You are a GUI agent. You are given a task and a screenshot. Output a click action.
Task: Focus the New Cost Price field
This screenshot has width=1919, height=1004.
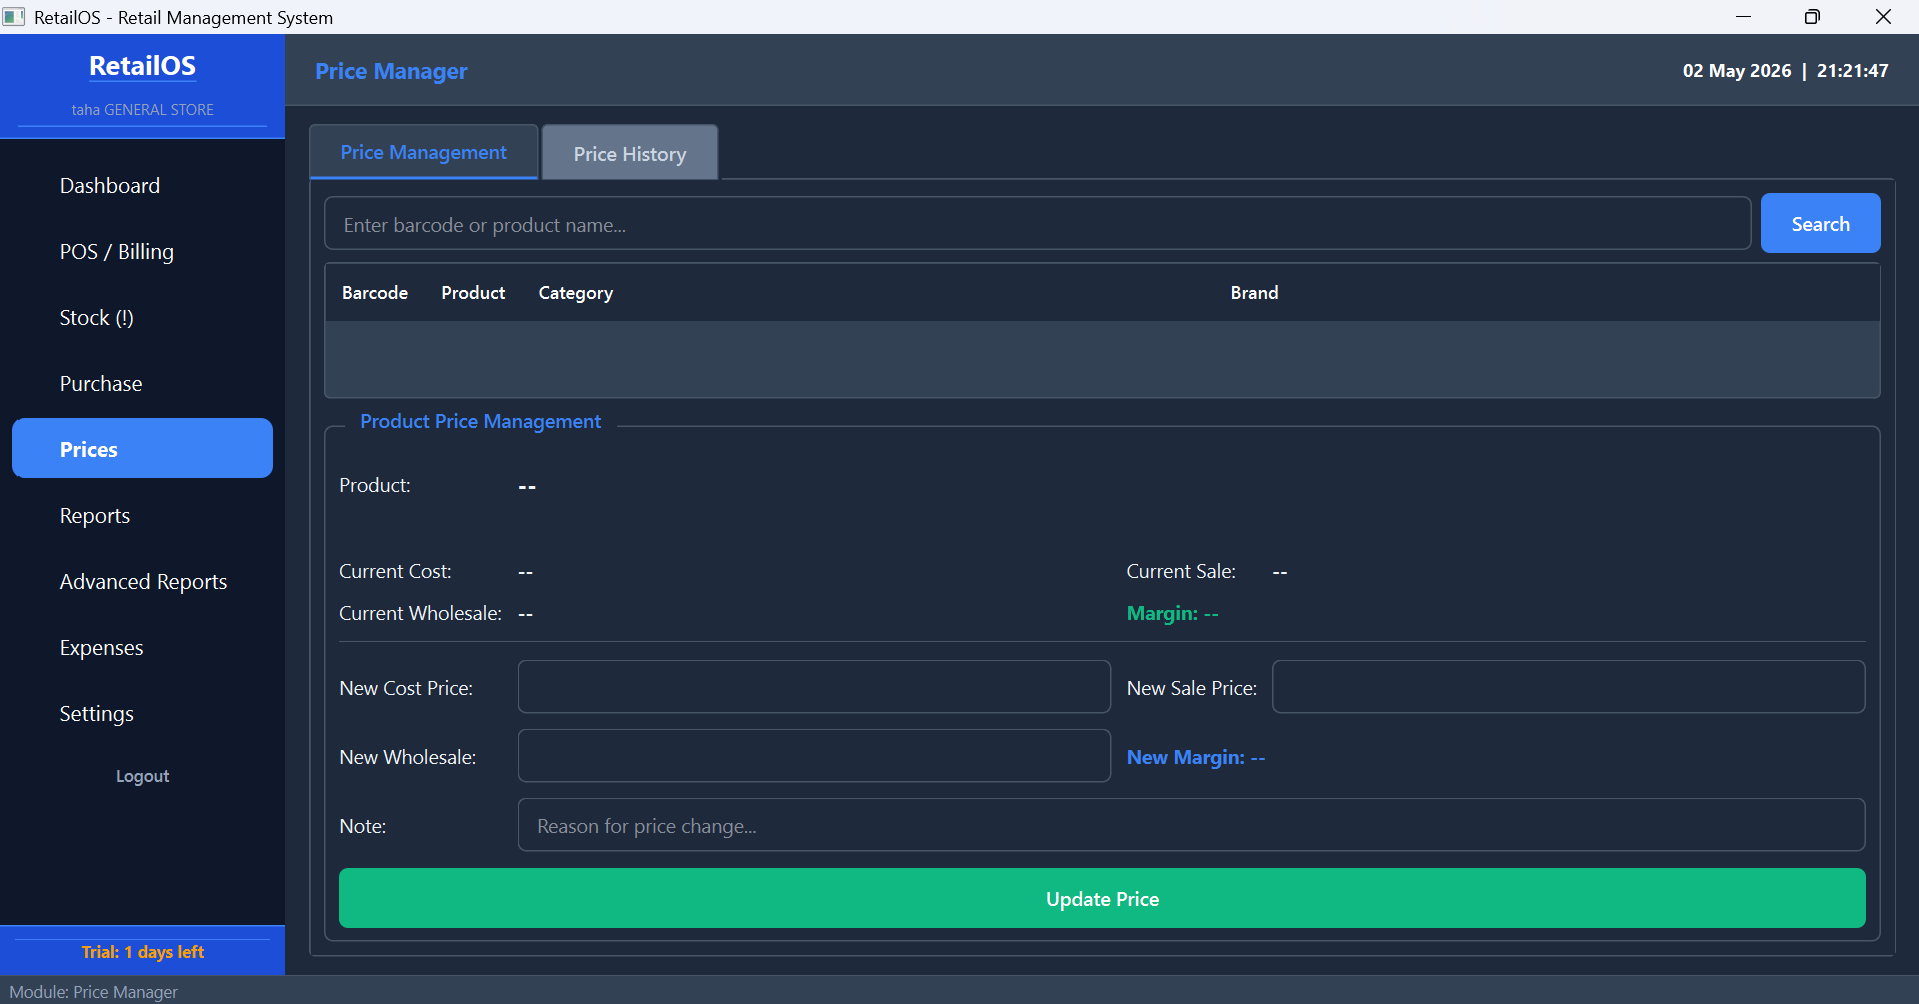[814, 687]
